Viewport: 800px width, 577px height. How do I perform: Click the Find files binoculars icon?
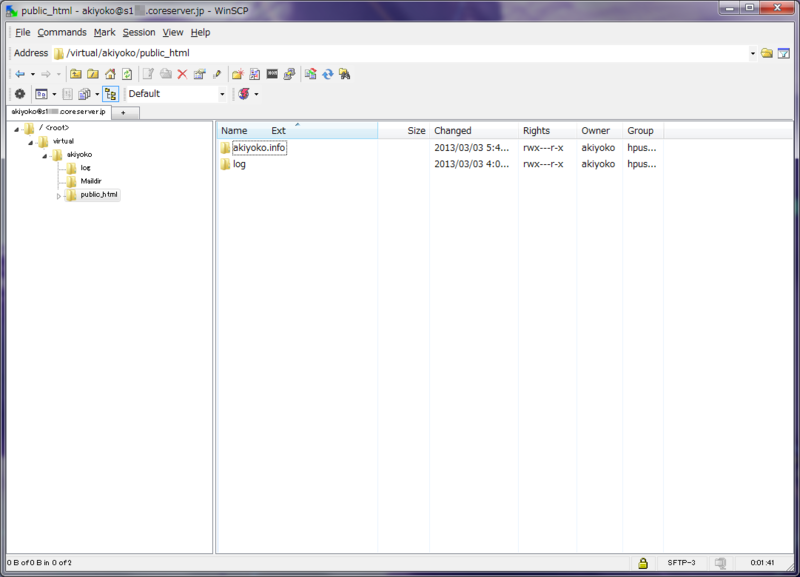point(345,74)
